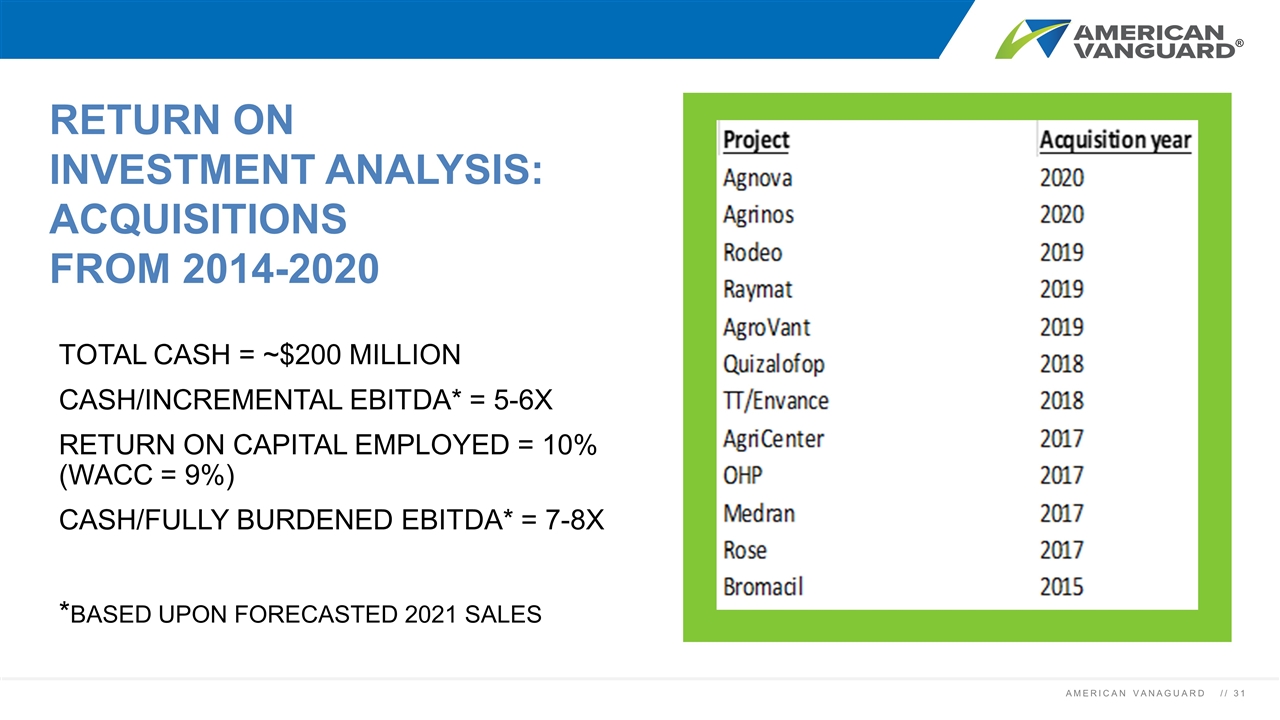
Task: Select the "Cash/Incremental EBITDA* = 5-6X" line
Action: (x=306, y=401)
